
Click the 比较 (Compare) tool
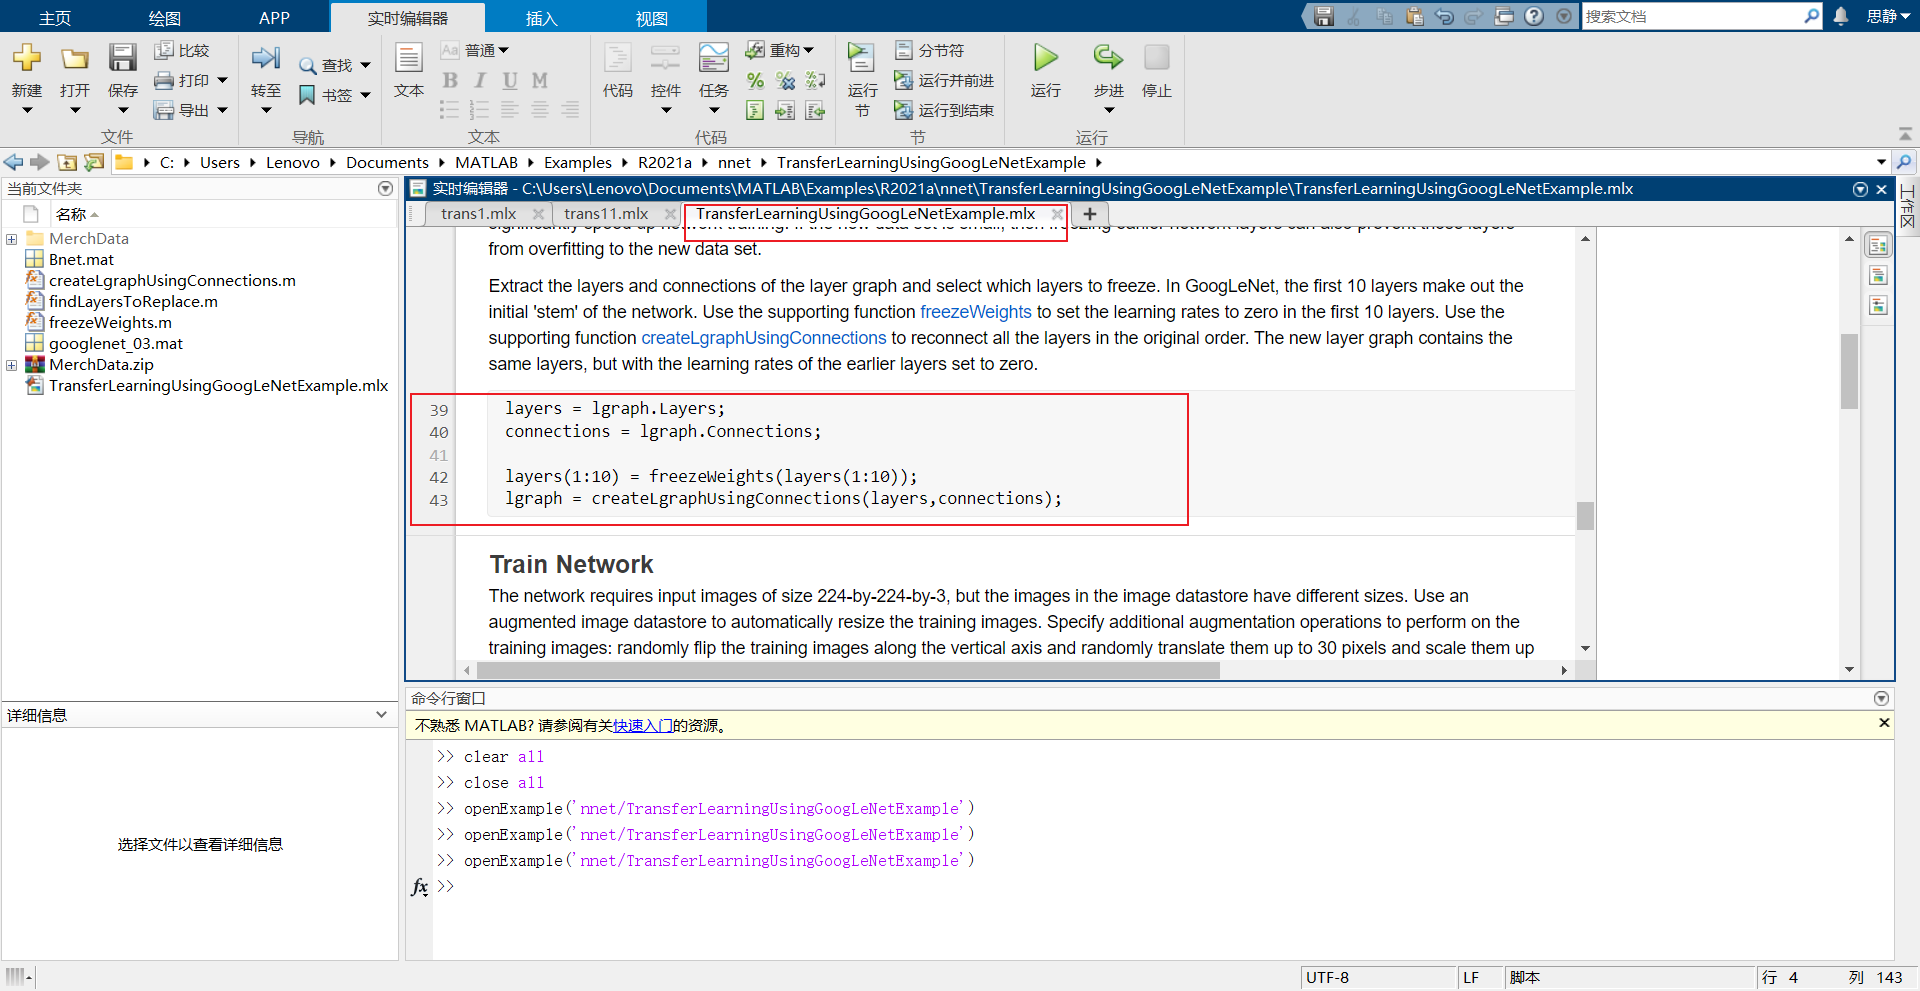pos(182,50)
